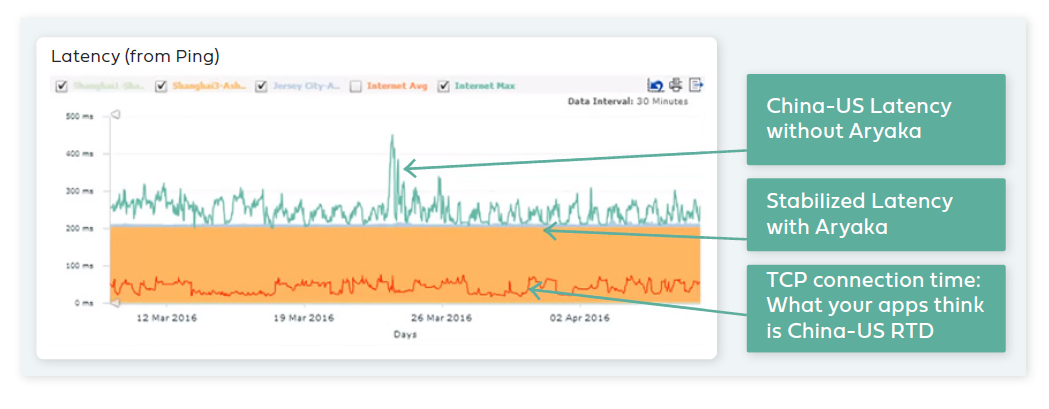Viewport: 1049px width, 409px height.
Task: Click the Latency (from Ping) title
Action: 135,57
